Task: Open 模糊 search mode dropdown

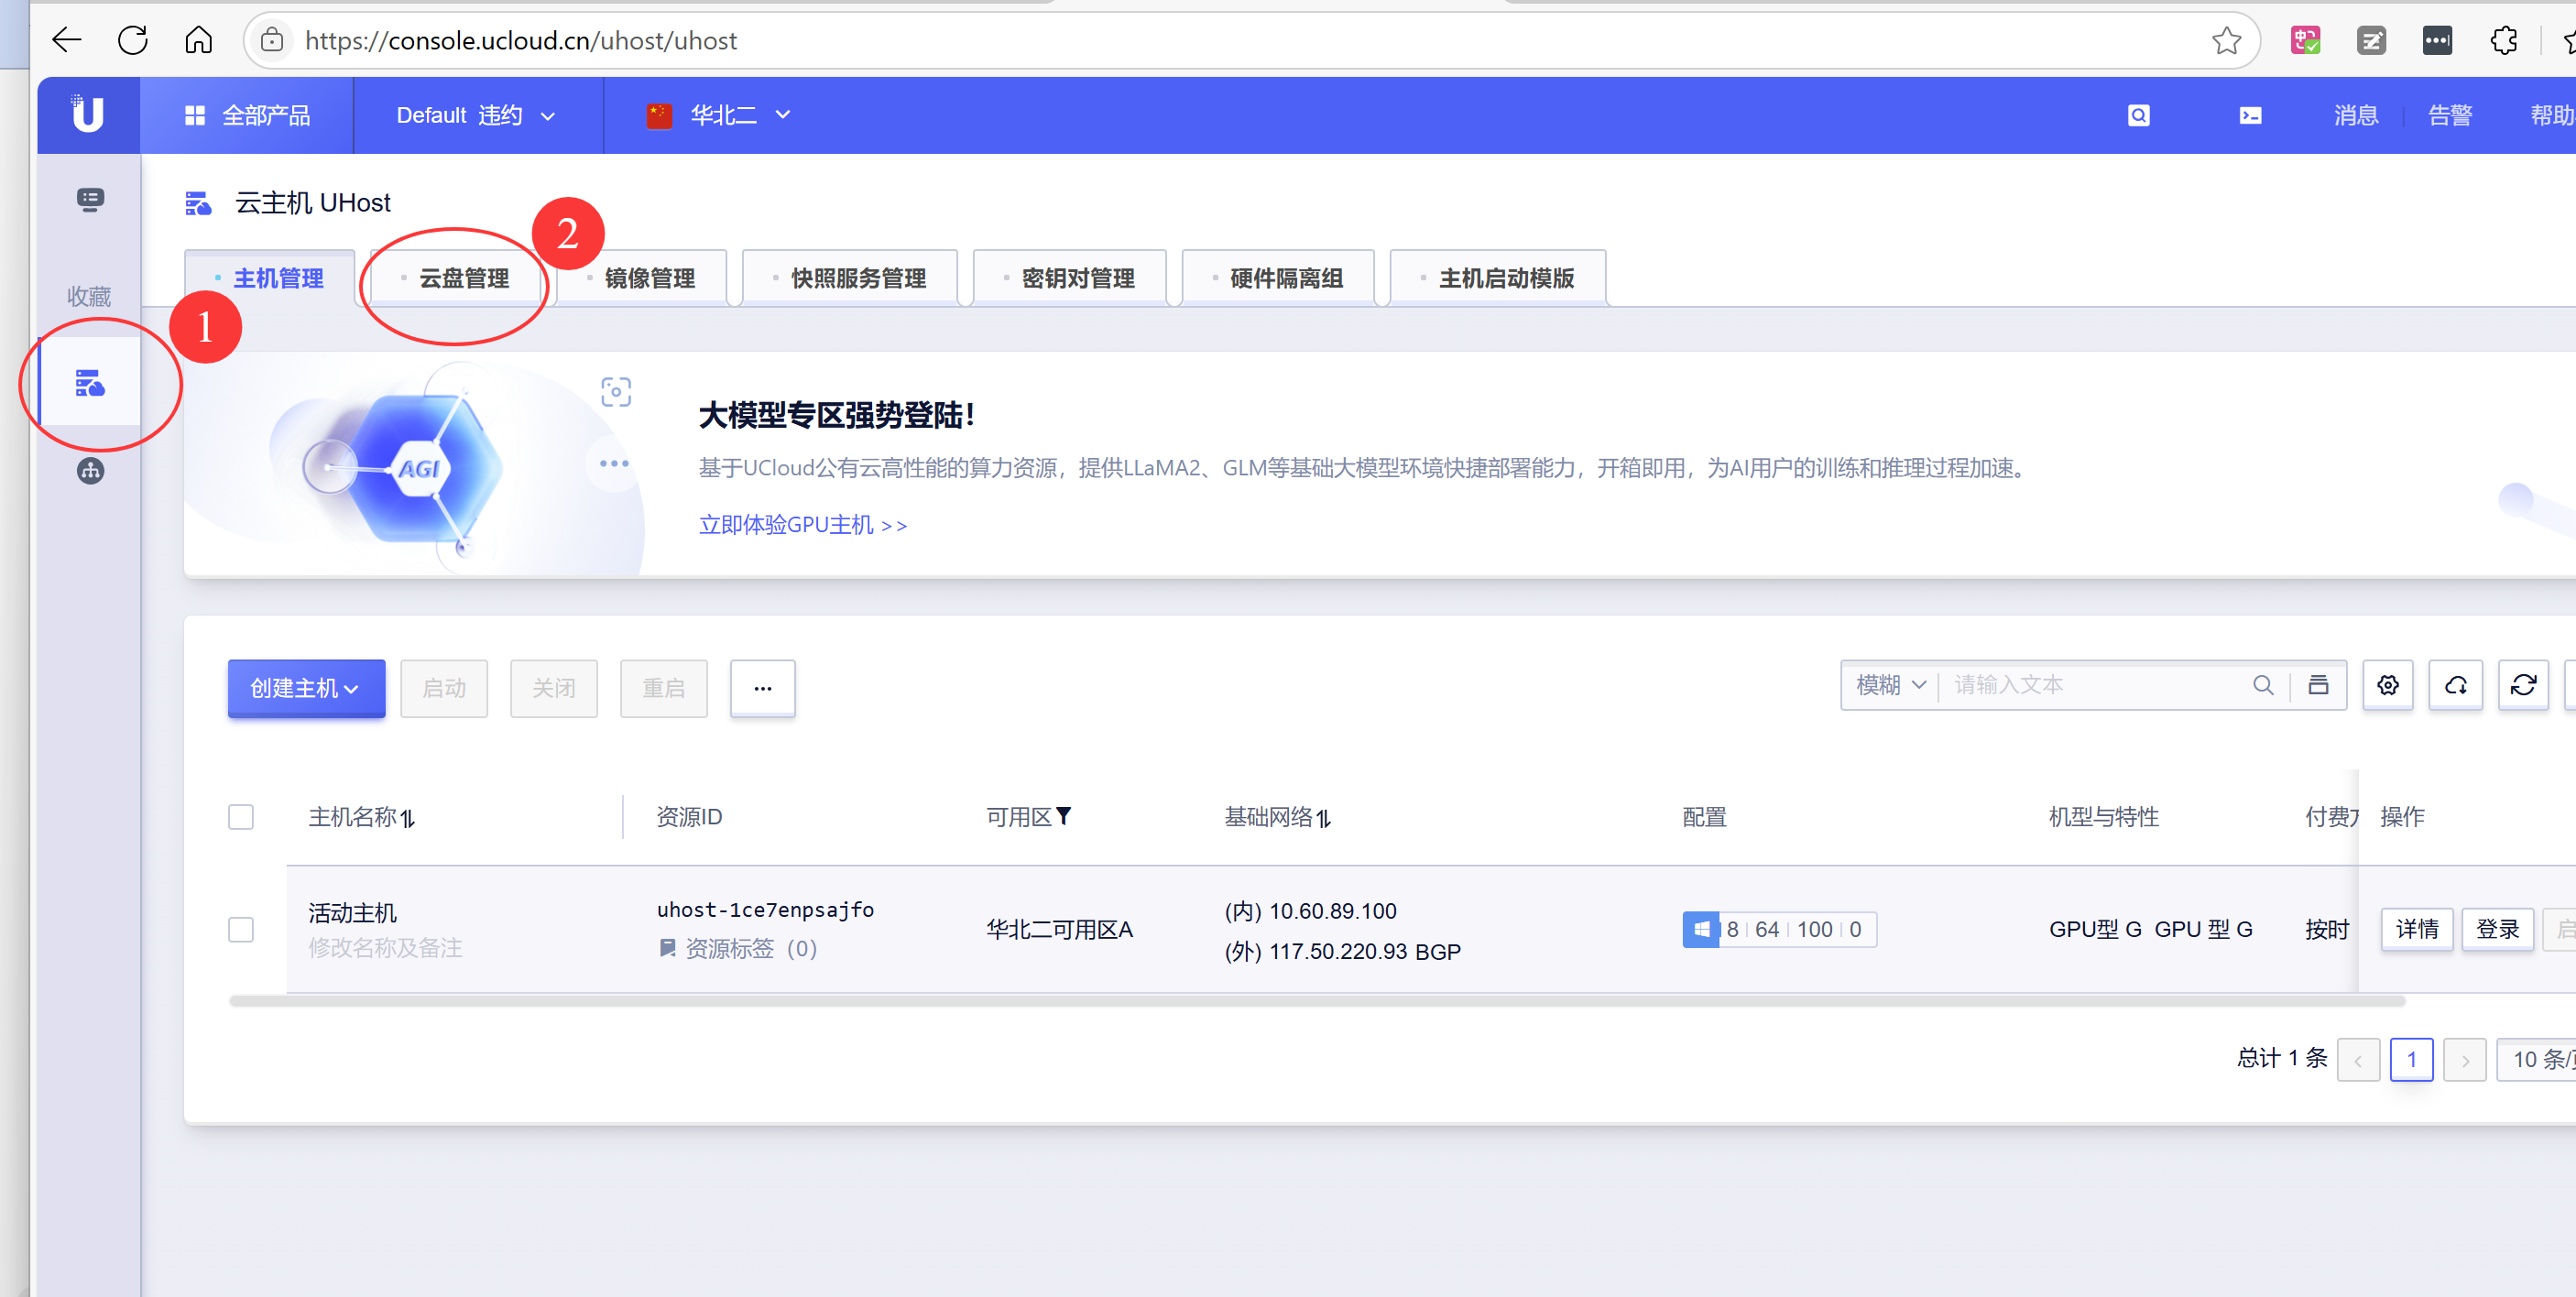Action: 1890,685
